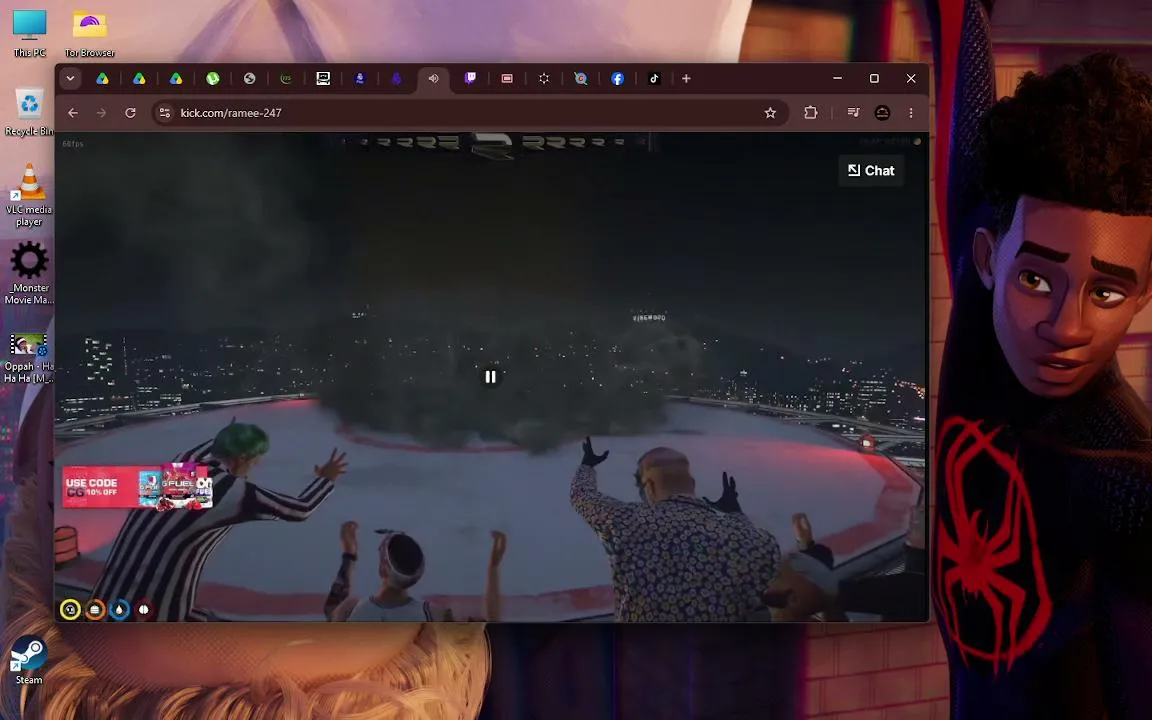Switch to the sun-shaped icon tab
Image resolution: width=1152 pixels, height=720 pixels.
coord(544,79)
